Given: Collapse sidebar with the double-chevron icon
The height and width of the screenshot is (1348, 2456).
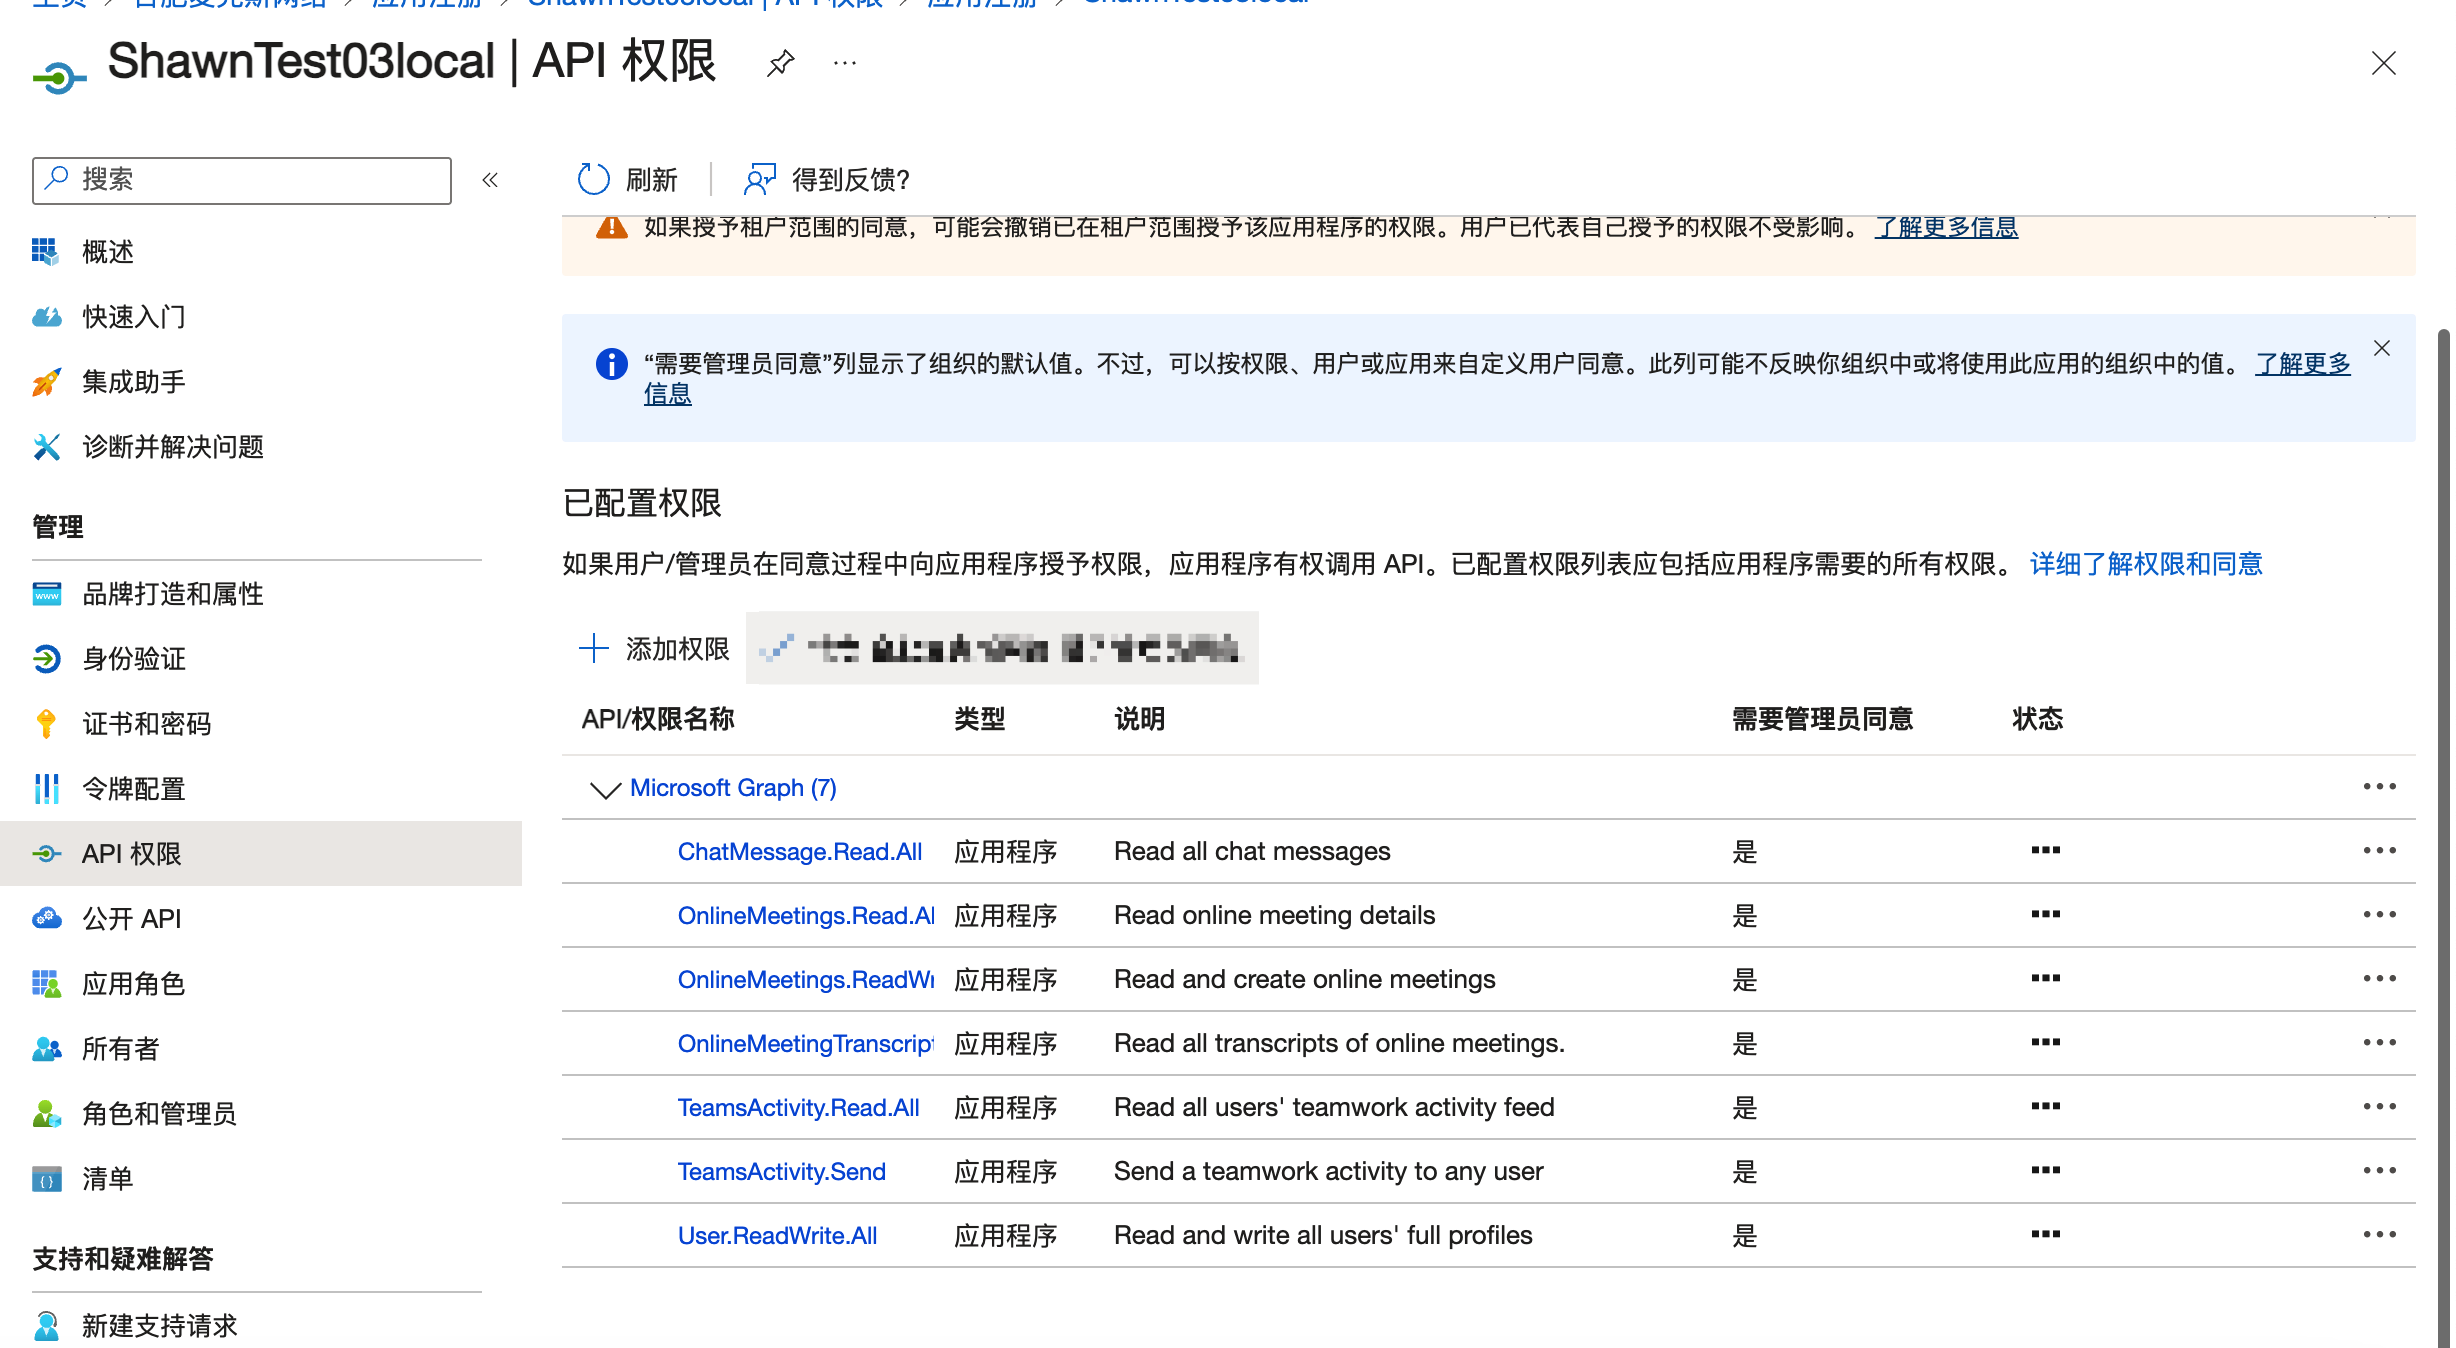Looking at the screenshot, I should click(x=490, y=180).
